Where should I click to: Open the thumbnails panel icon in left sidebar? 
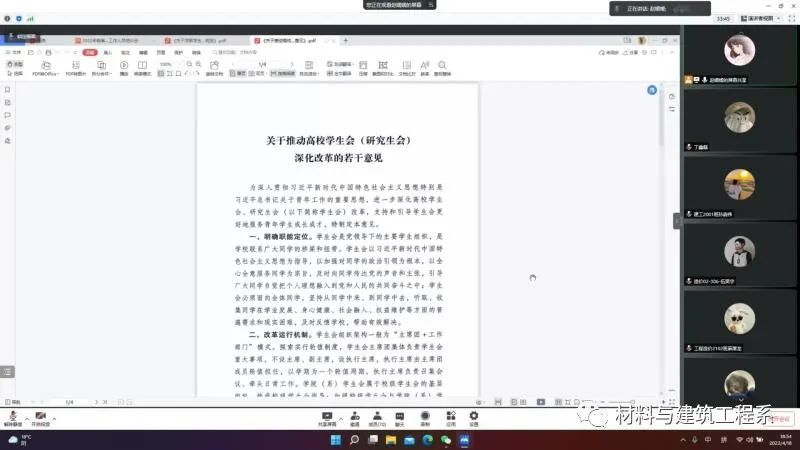tap(7, 103)
